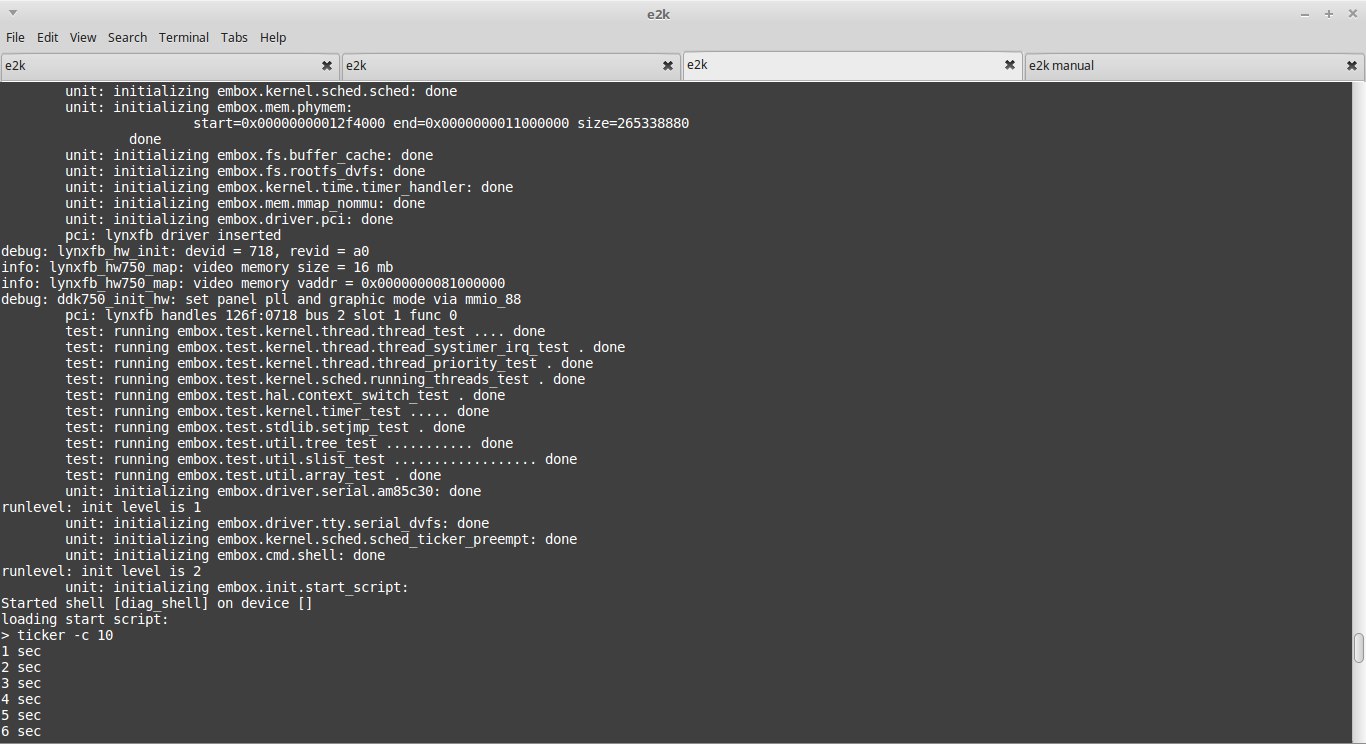Close the first e2k tab
Image resolution: width=1366 pixels, height=744 pixels.
326,65
